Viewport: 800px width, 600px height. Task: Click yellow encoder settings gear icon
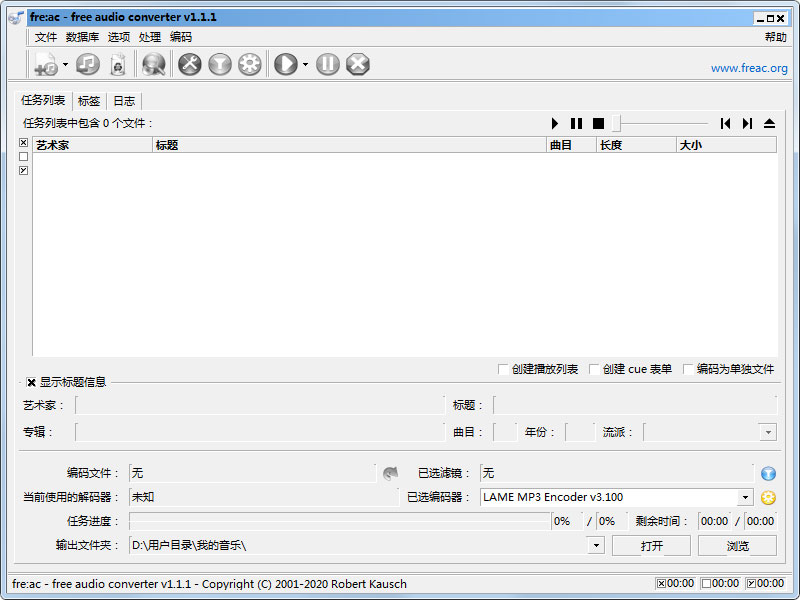768,497
